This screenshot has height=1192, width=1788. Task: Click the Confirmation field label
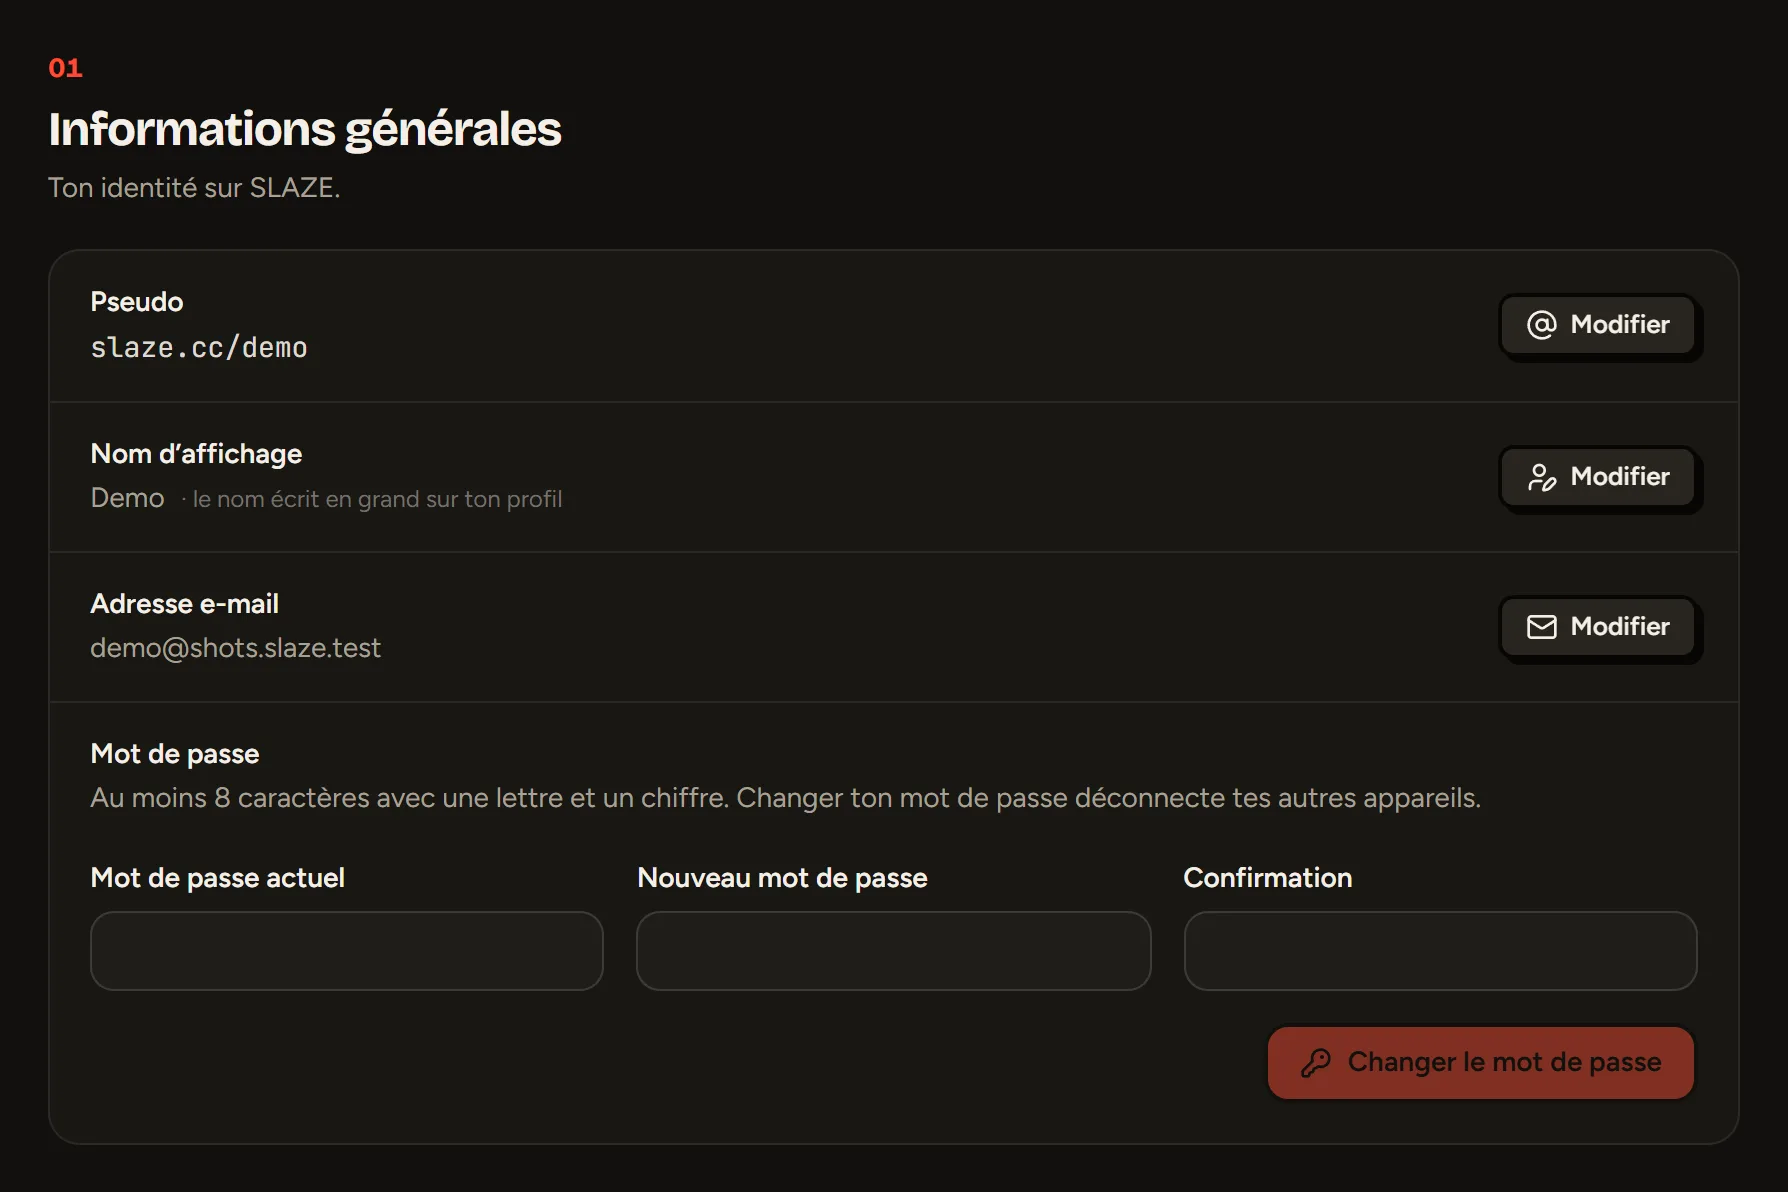point(1268,878)
